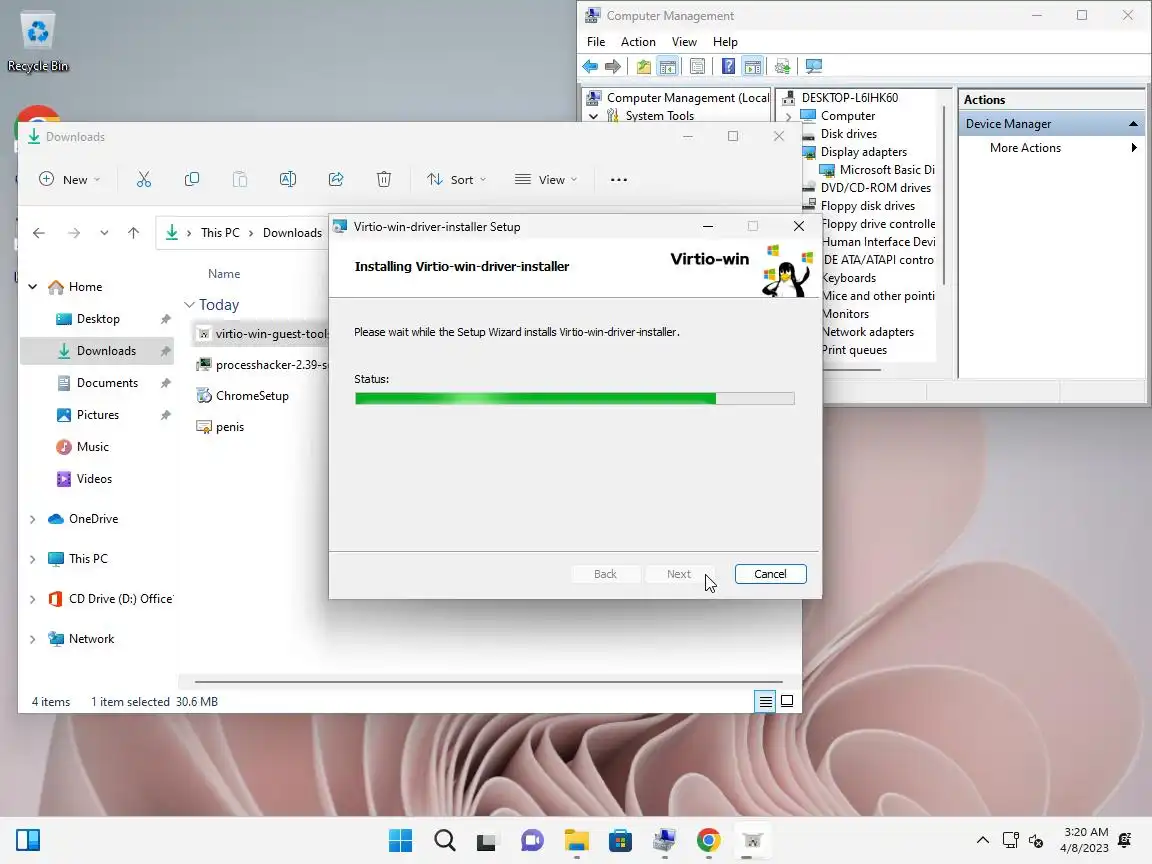This screenshot has height=864, width=1152.
Task: Open Properties icon in Computer Management toolbar
Action: click(x=697, y=67)
